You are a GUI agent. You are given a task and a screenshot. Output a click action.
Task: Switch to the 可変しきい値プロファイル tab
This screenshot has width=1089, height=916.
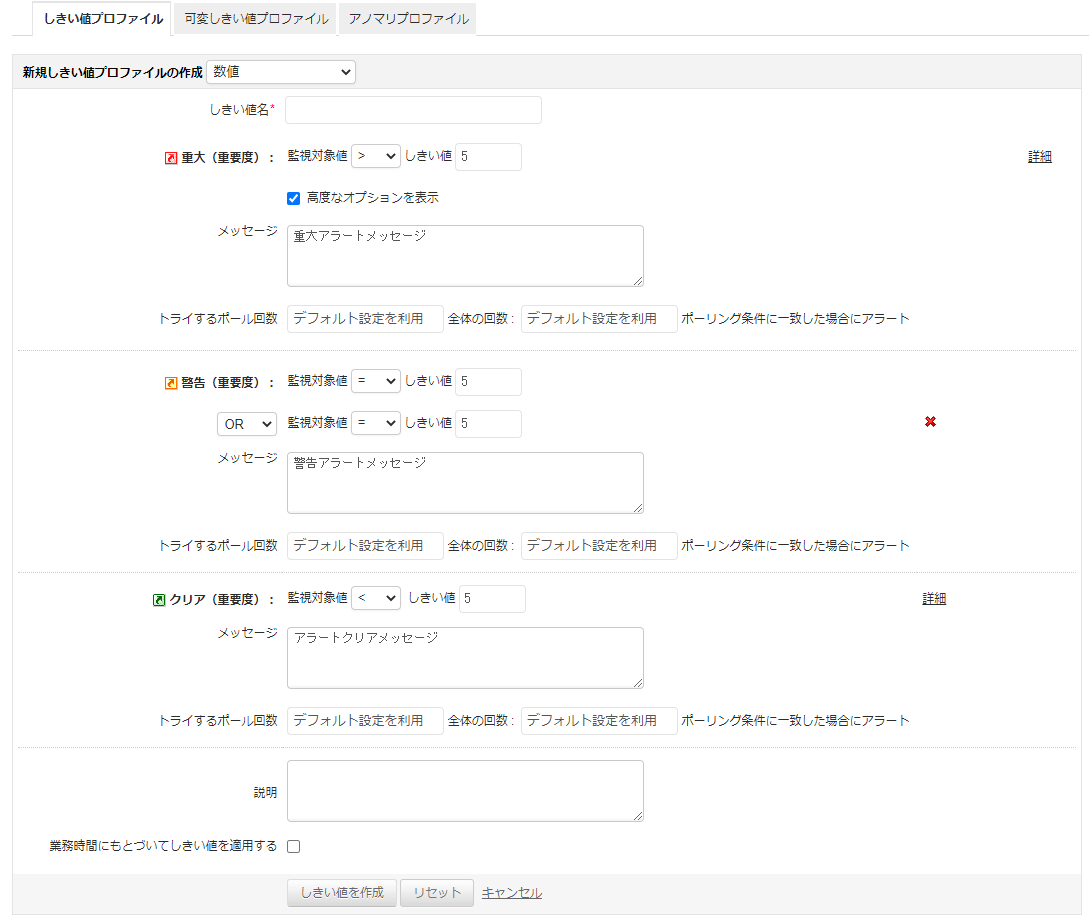[256, 19]
